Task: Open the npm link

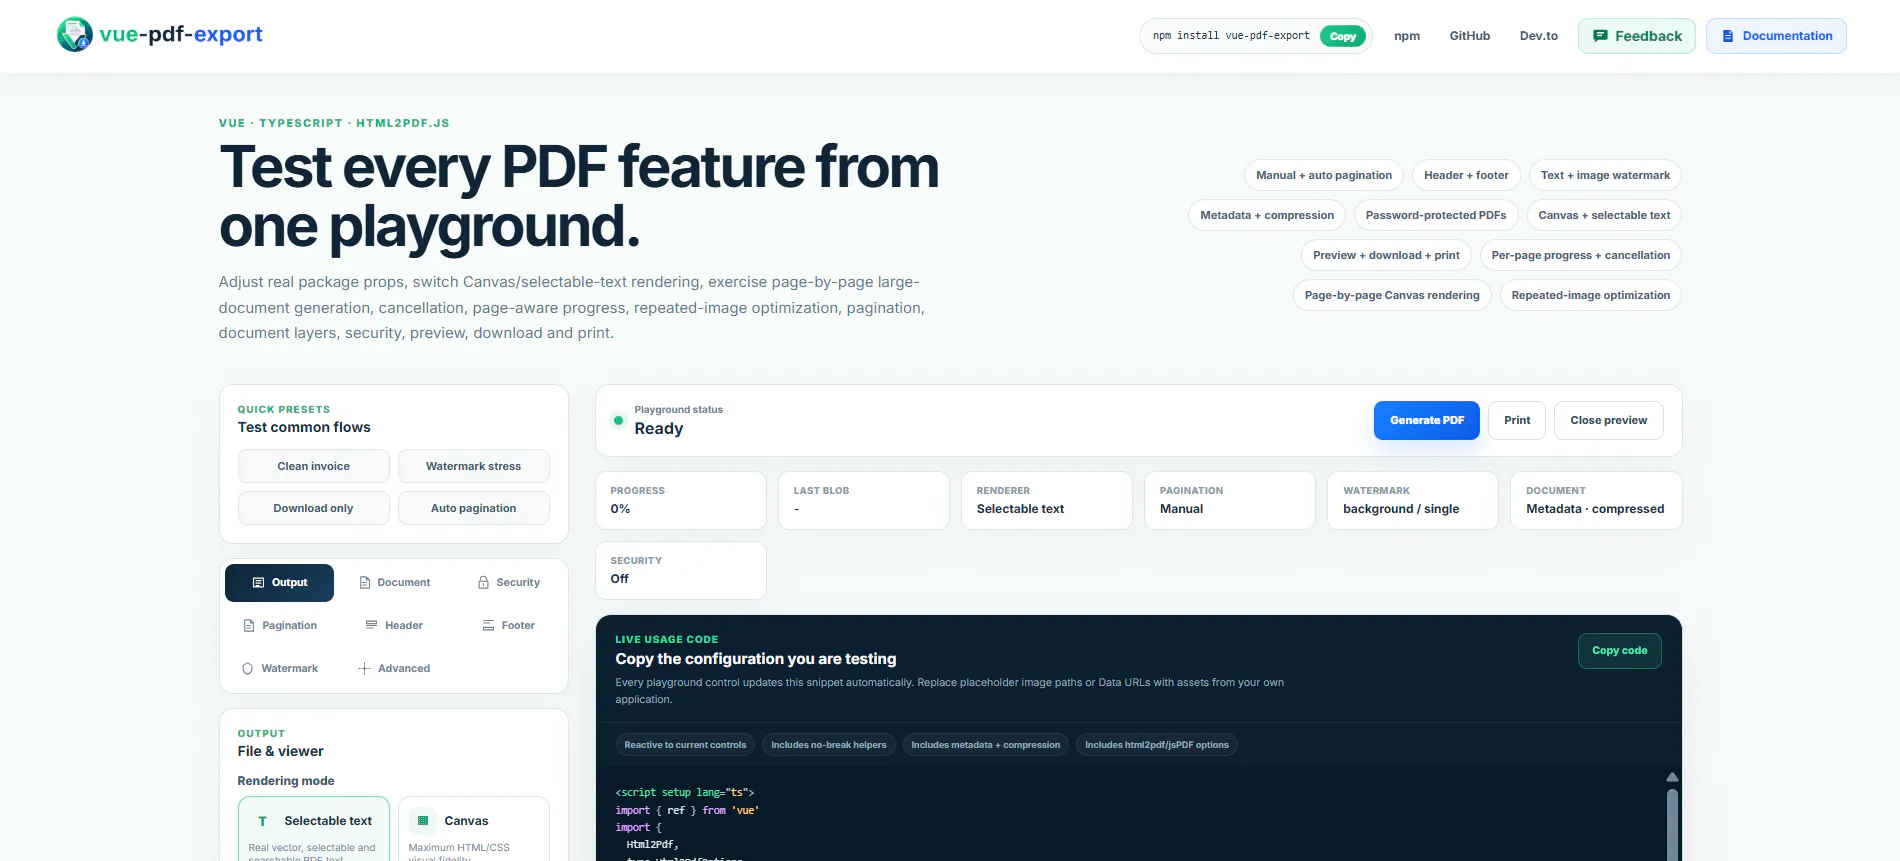Action: 1407,36
